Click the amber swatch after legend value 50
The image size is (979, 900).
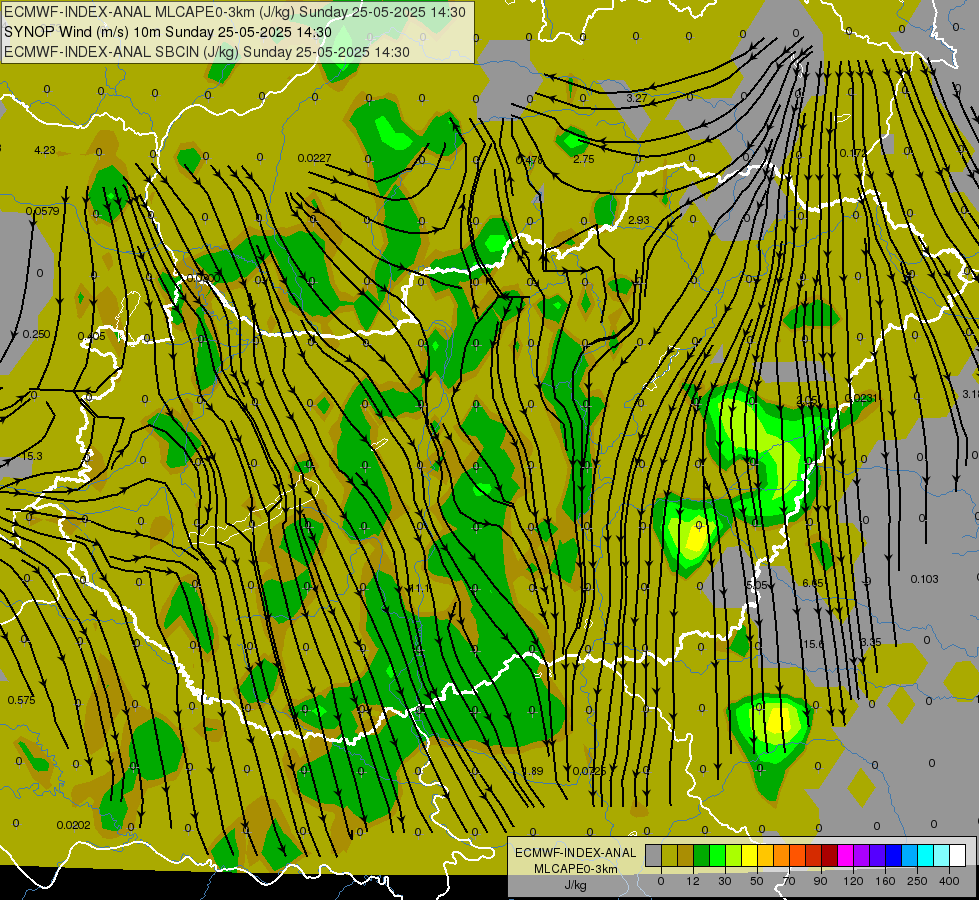tap(766, 855)
